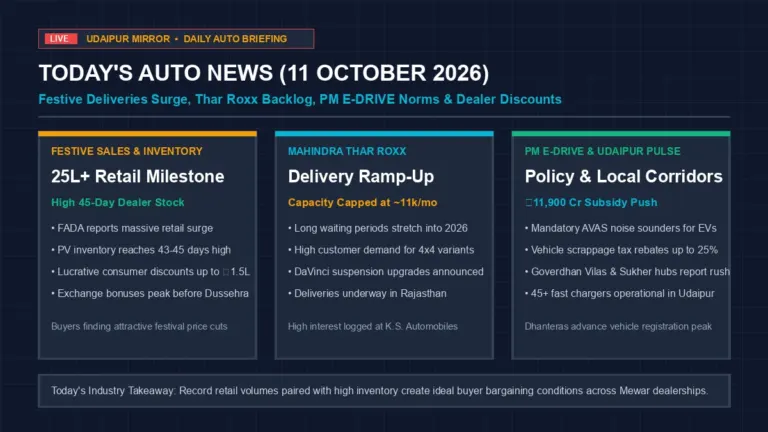This screenshot has width=768, height=432.
Task: Select the '25L+ Retail Milestone' heading
Action: point(138,176)
